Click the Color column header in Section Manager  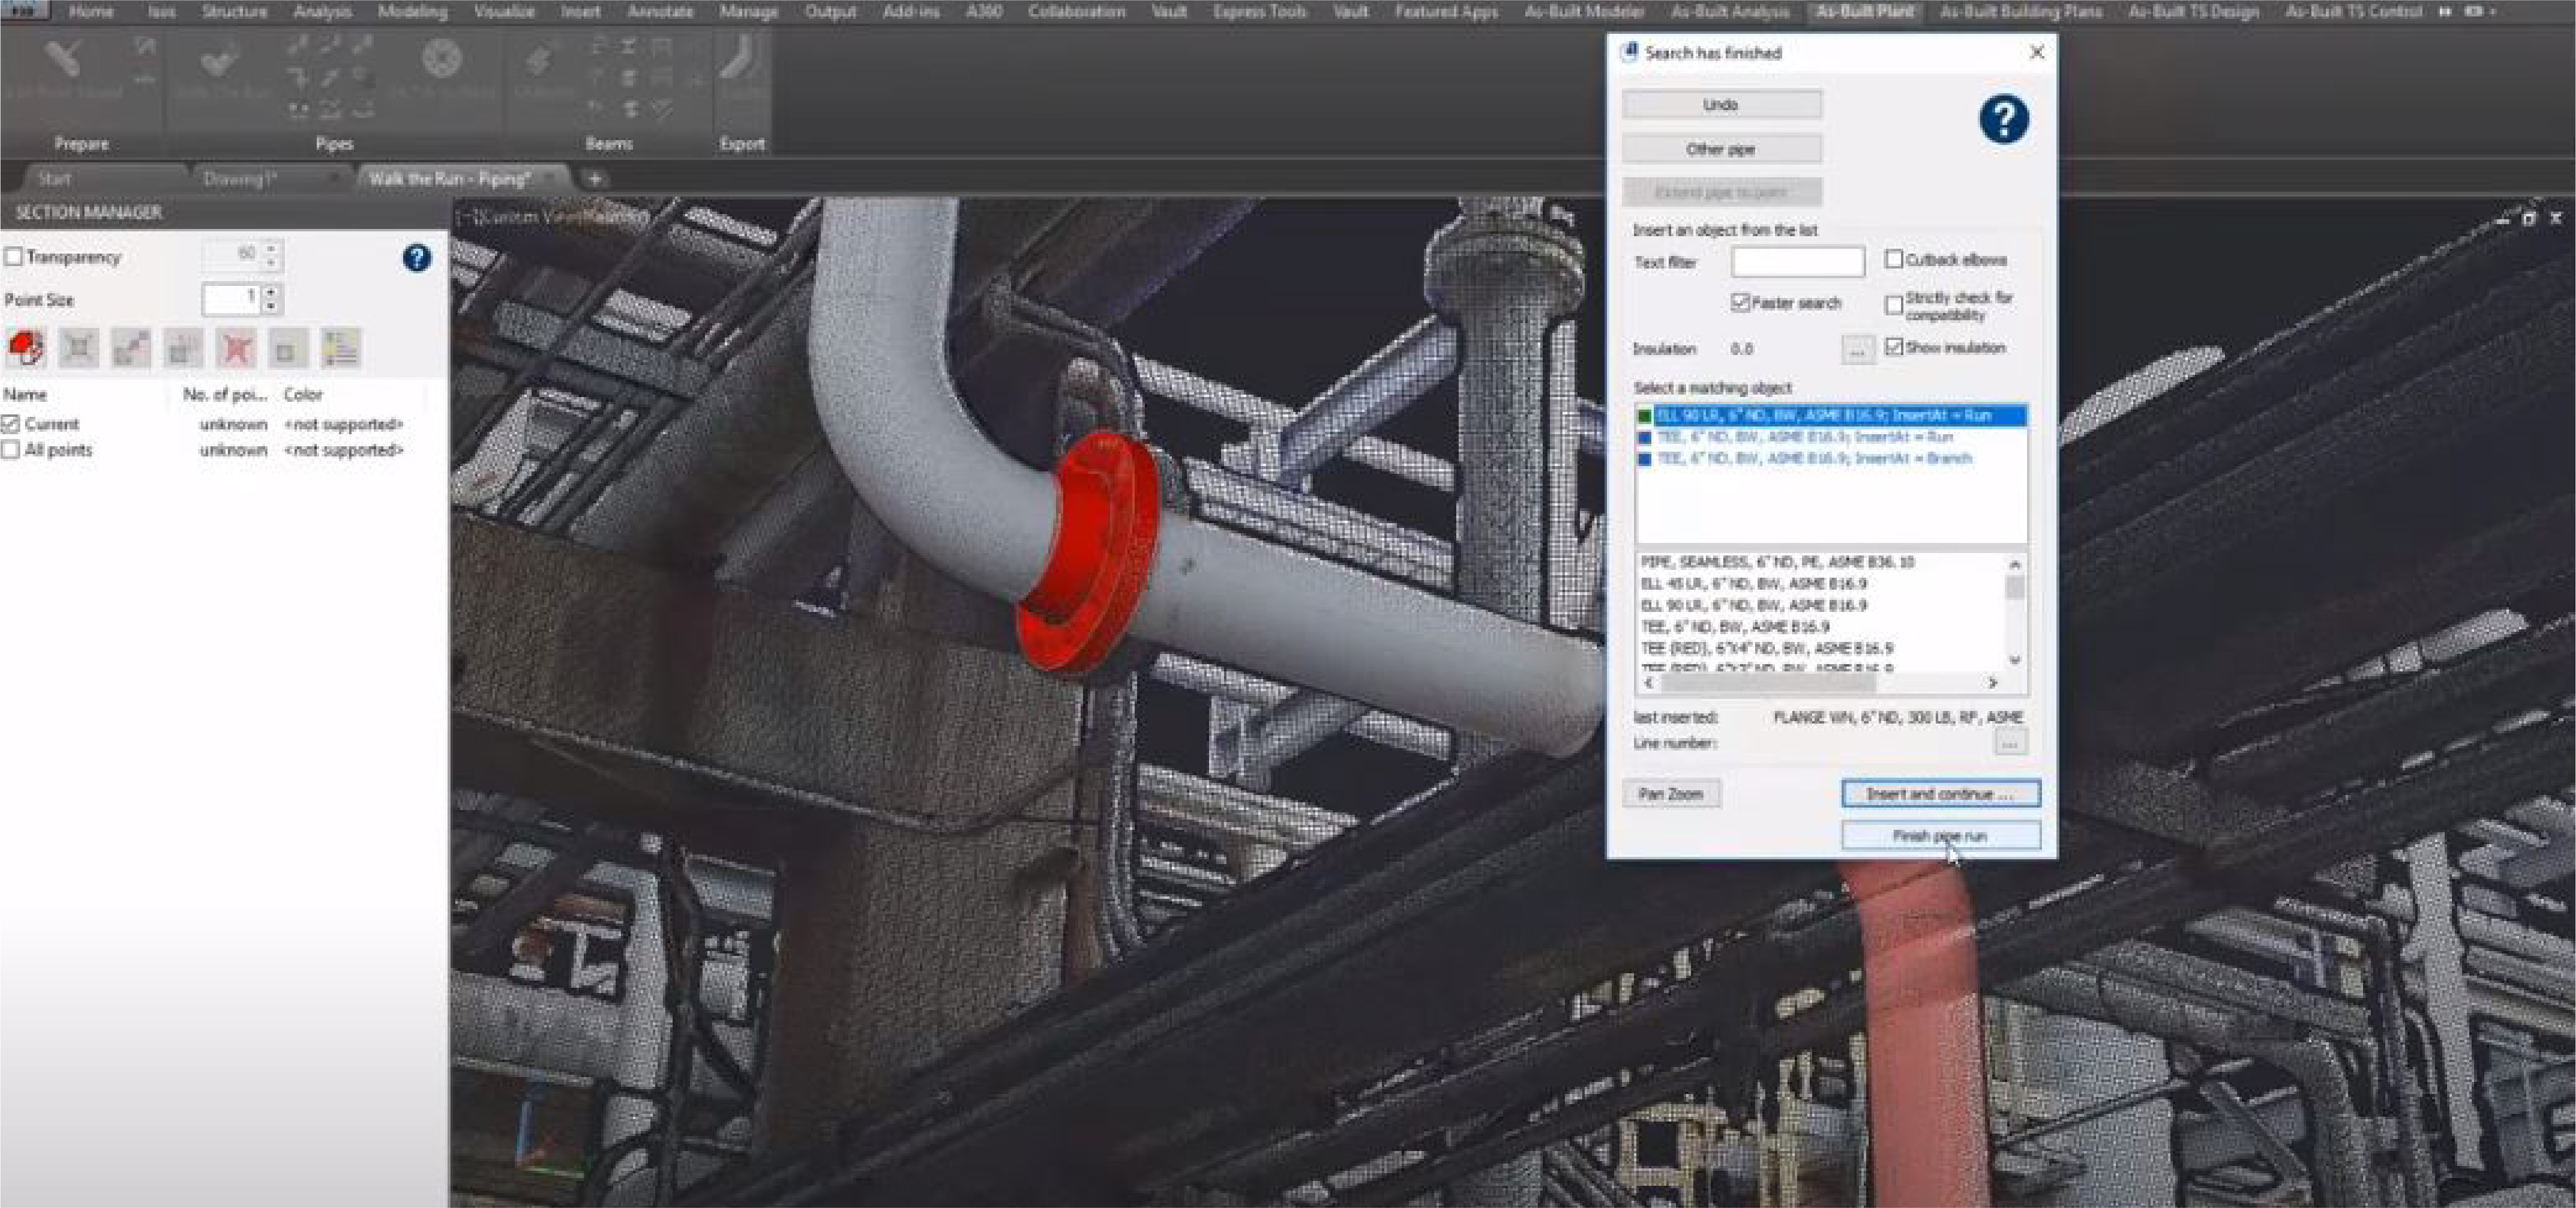(x=303, y=395)
